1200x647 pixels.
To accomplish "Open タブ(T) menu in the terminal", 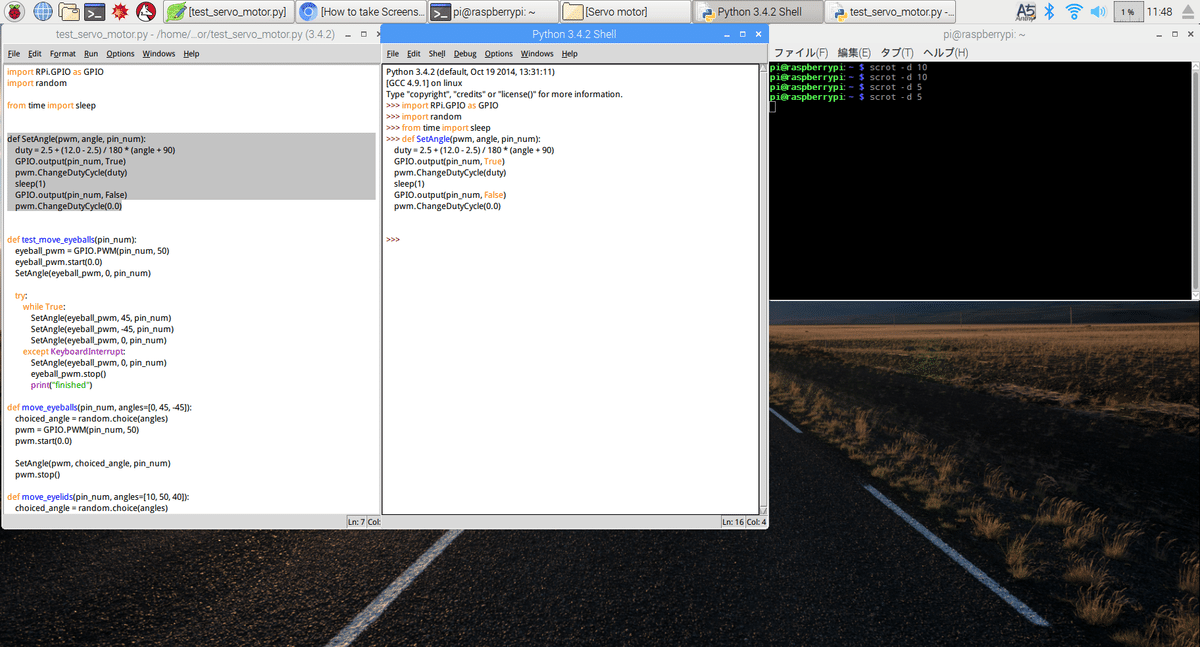I will [895, 52].
